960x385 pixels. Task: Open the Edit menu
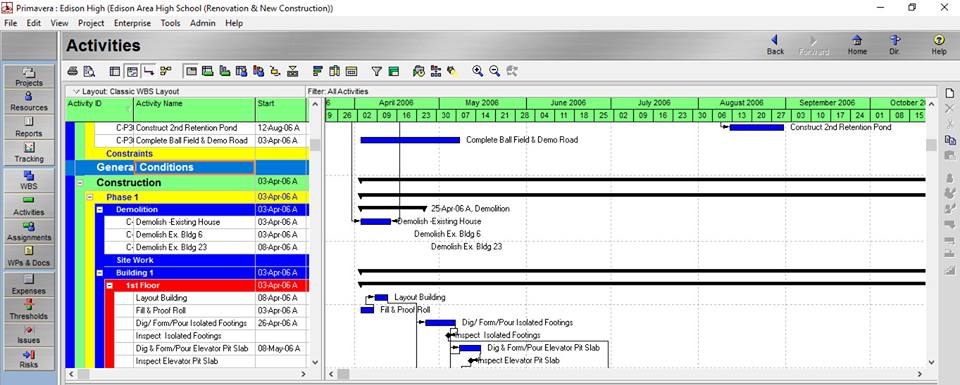[x=34, y=23]
